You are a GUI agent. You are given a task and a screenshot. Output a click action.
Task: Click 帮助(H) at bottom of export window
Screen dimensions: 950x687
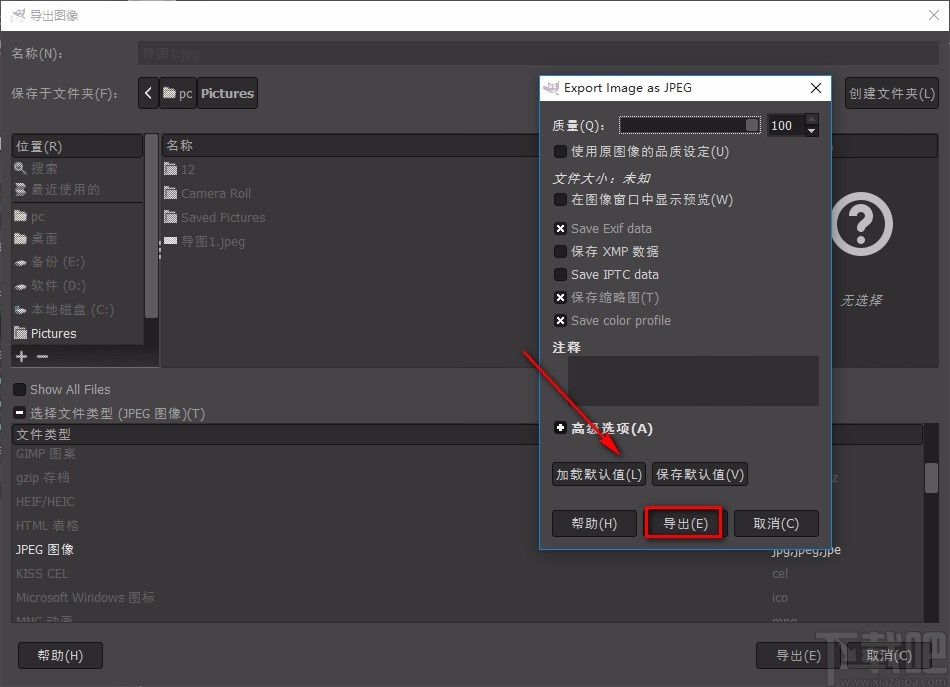(x=60, y=655)
